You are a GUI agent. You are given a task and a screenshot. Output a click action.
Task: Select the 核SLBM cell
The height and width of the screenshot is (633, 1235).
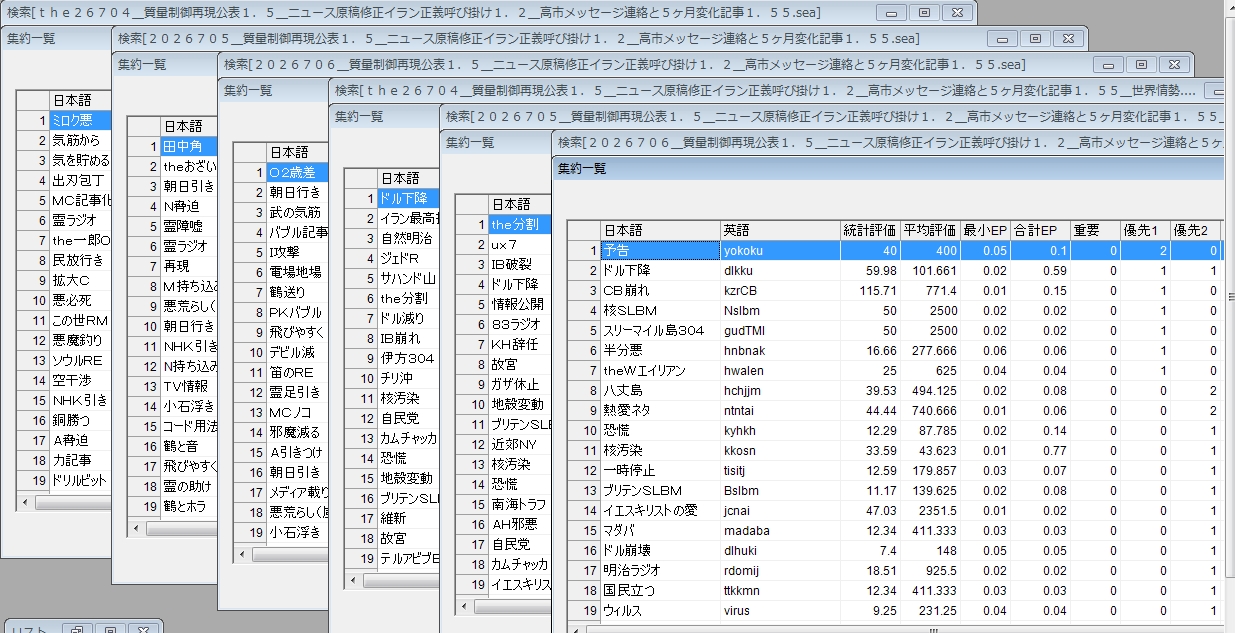[659, 310]
